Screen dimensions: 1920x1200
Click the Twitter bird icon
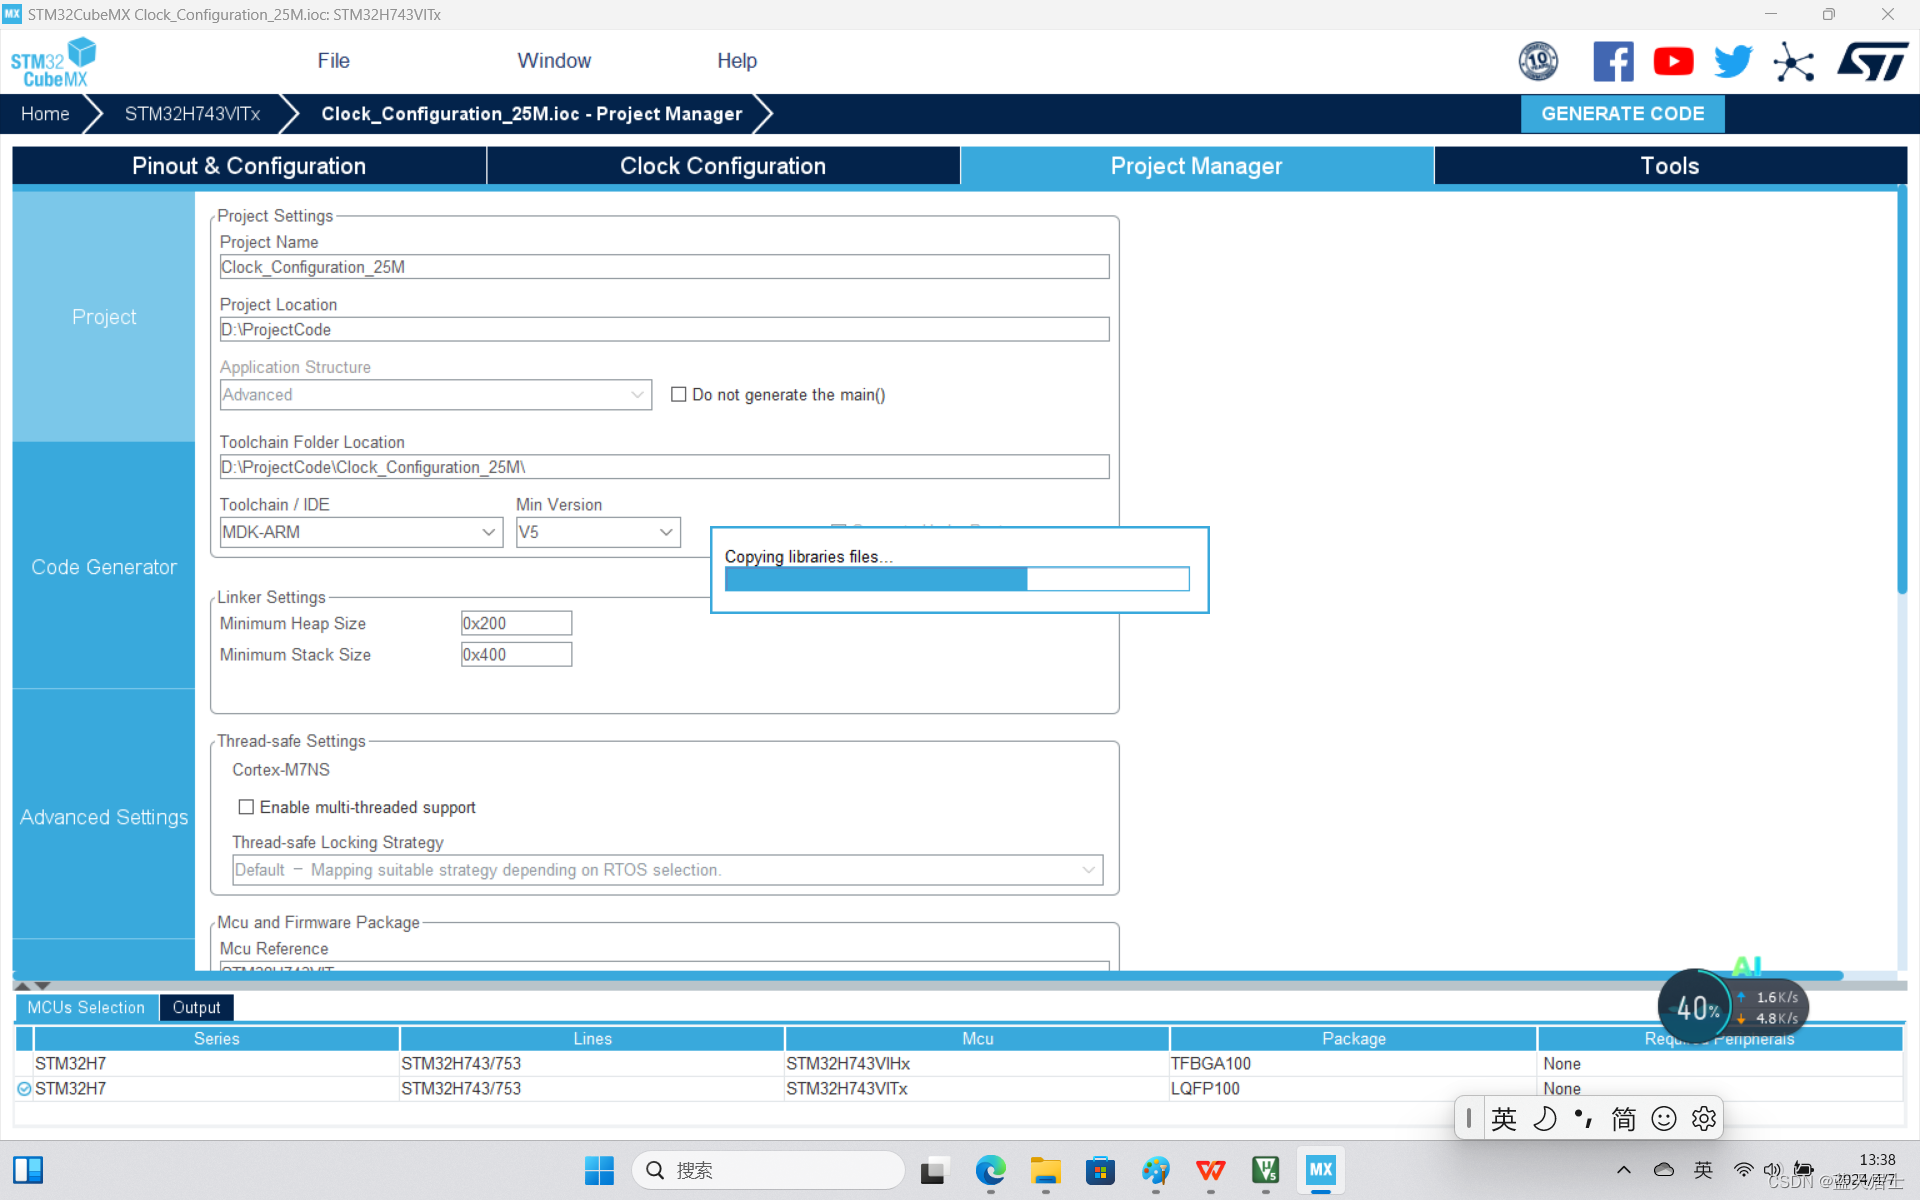(1733, 62)
